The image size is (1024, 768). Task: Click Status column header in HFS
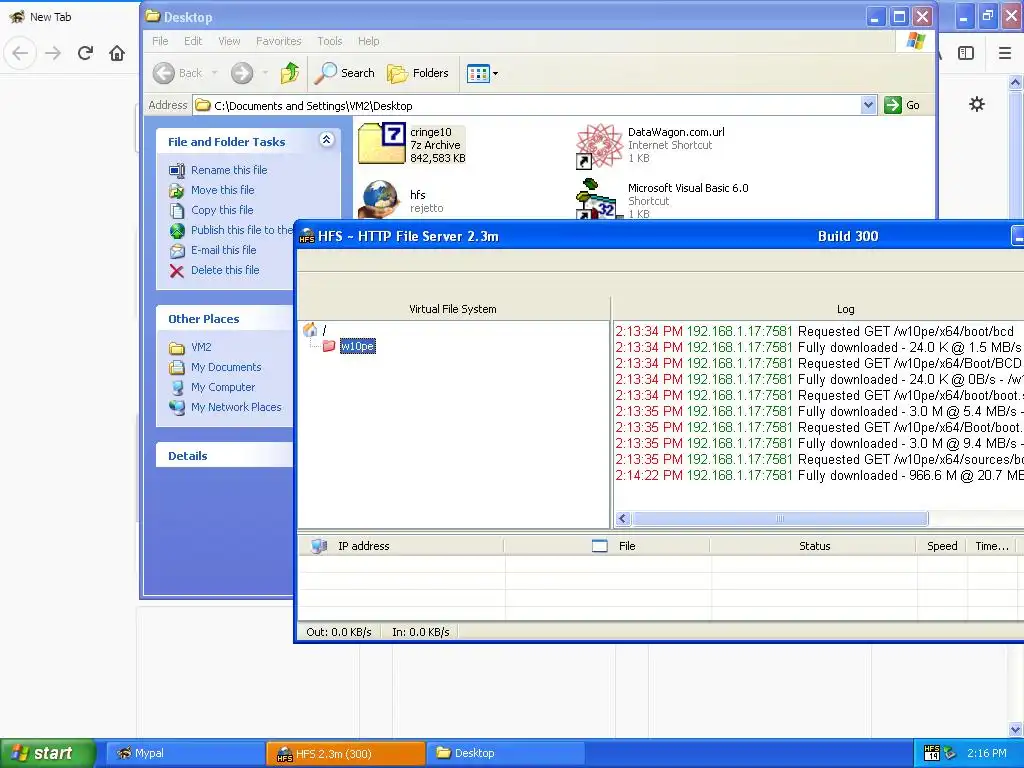click(x=813, y=546)
